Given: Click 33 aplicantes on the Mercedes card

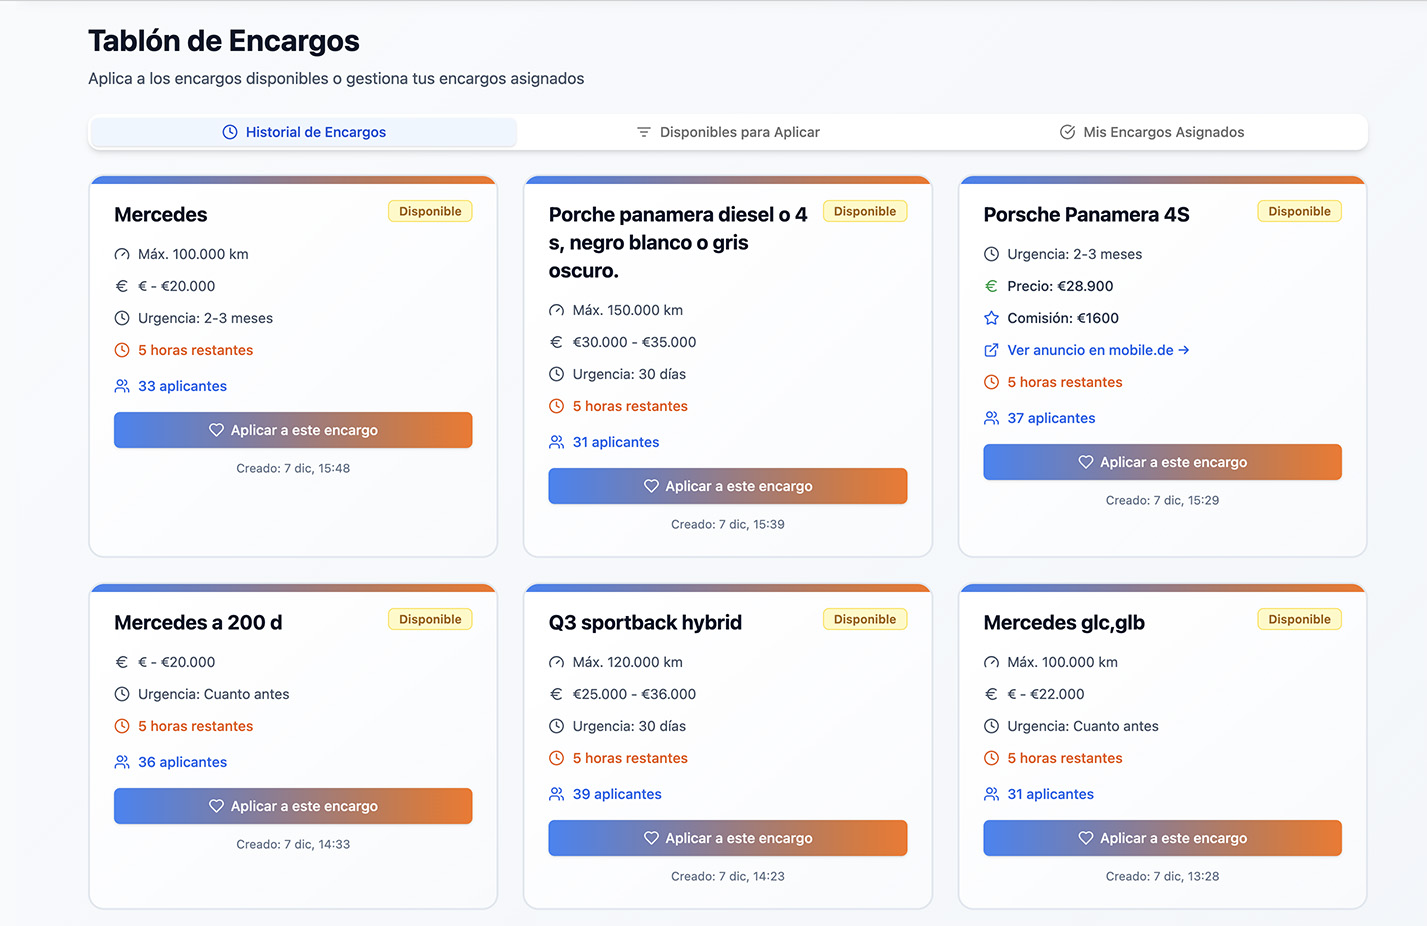Looking at the screenshot, I should pos(182,386).
